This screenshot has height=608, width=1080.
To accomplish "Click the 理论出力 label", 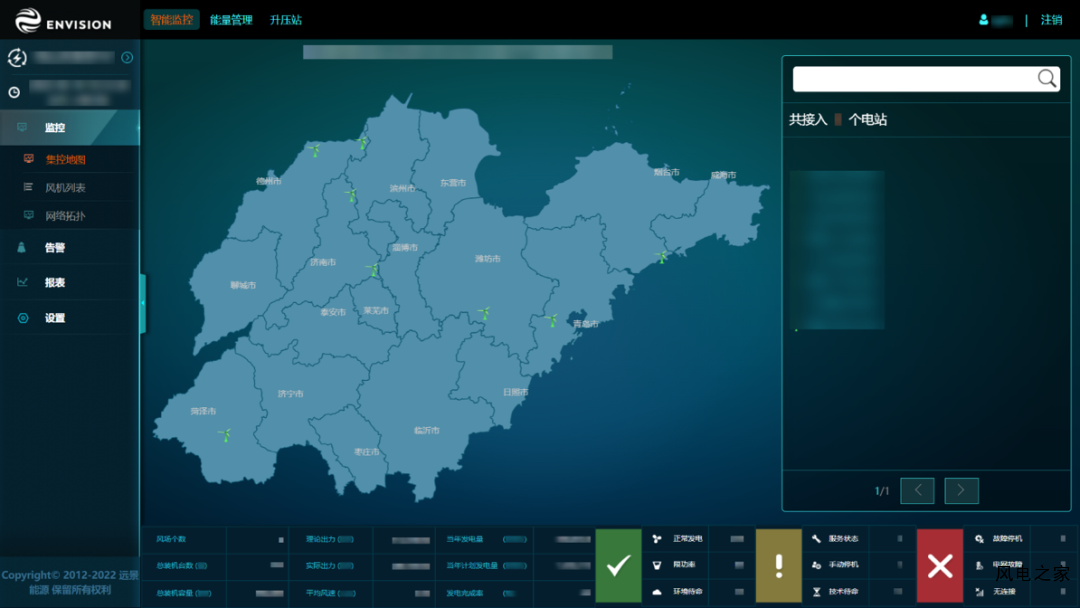I will click(329, 539).
